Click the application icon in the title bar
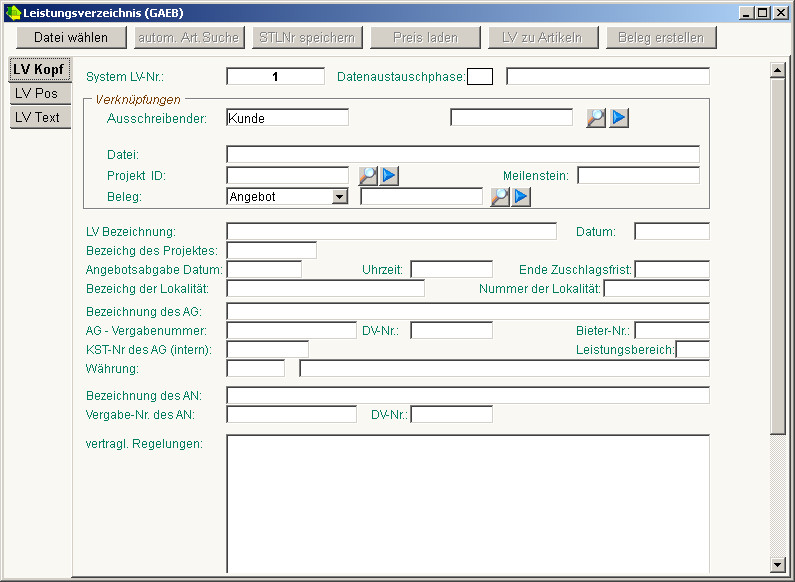 [x=13, y=13]
